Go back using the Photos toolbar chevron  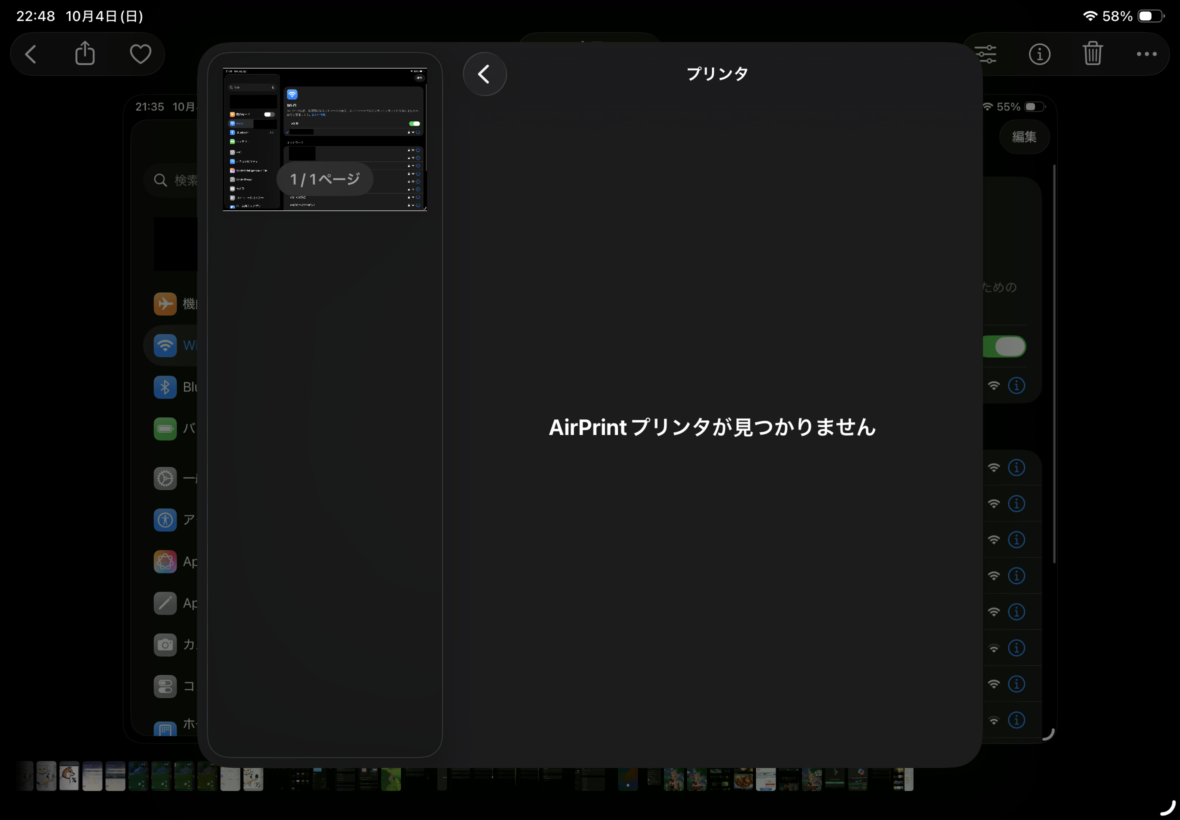point(31,54)
